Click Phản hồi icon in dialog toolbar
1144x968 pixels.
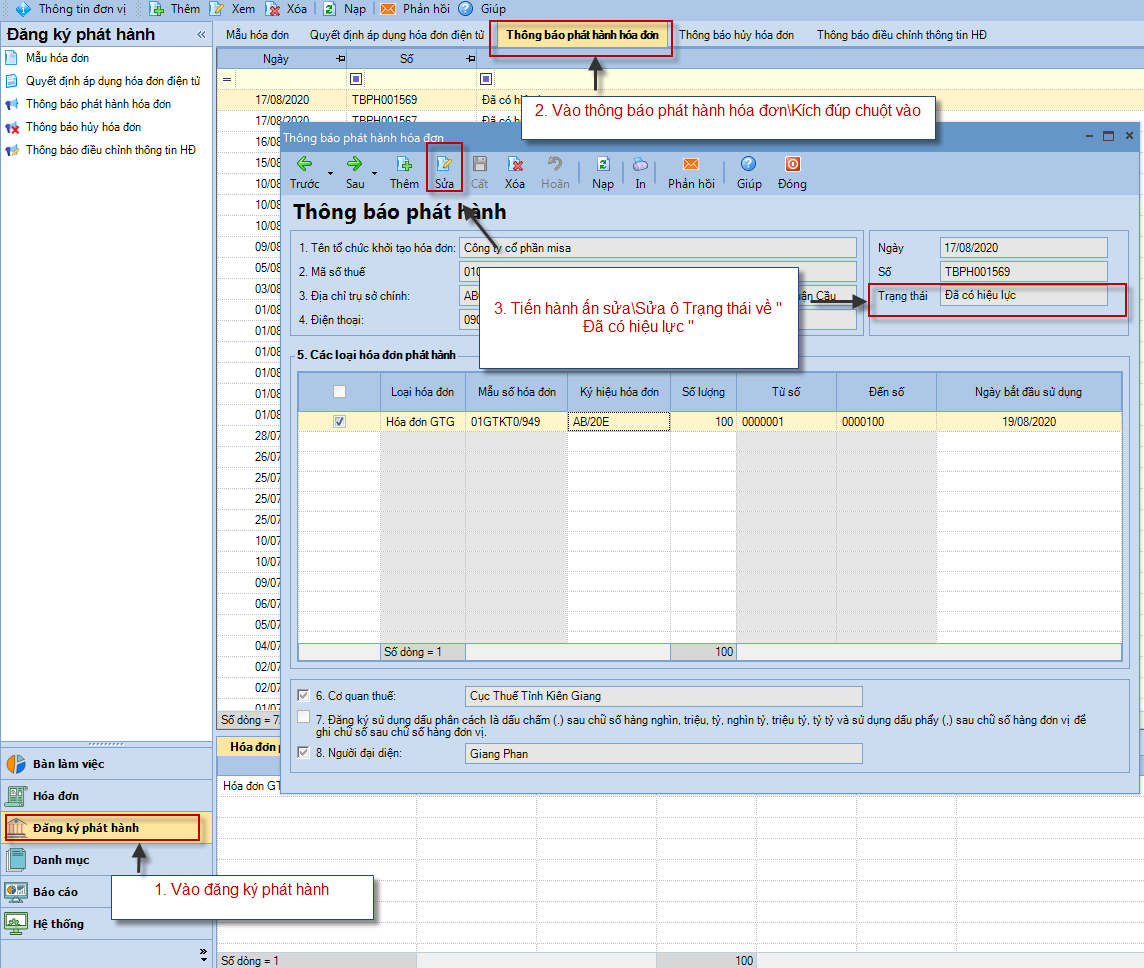pos(690,164)
